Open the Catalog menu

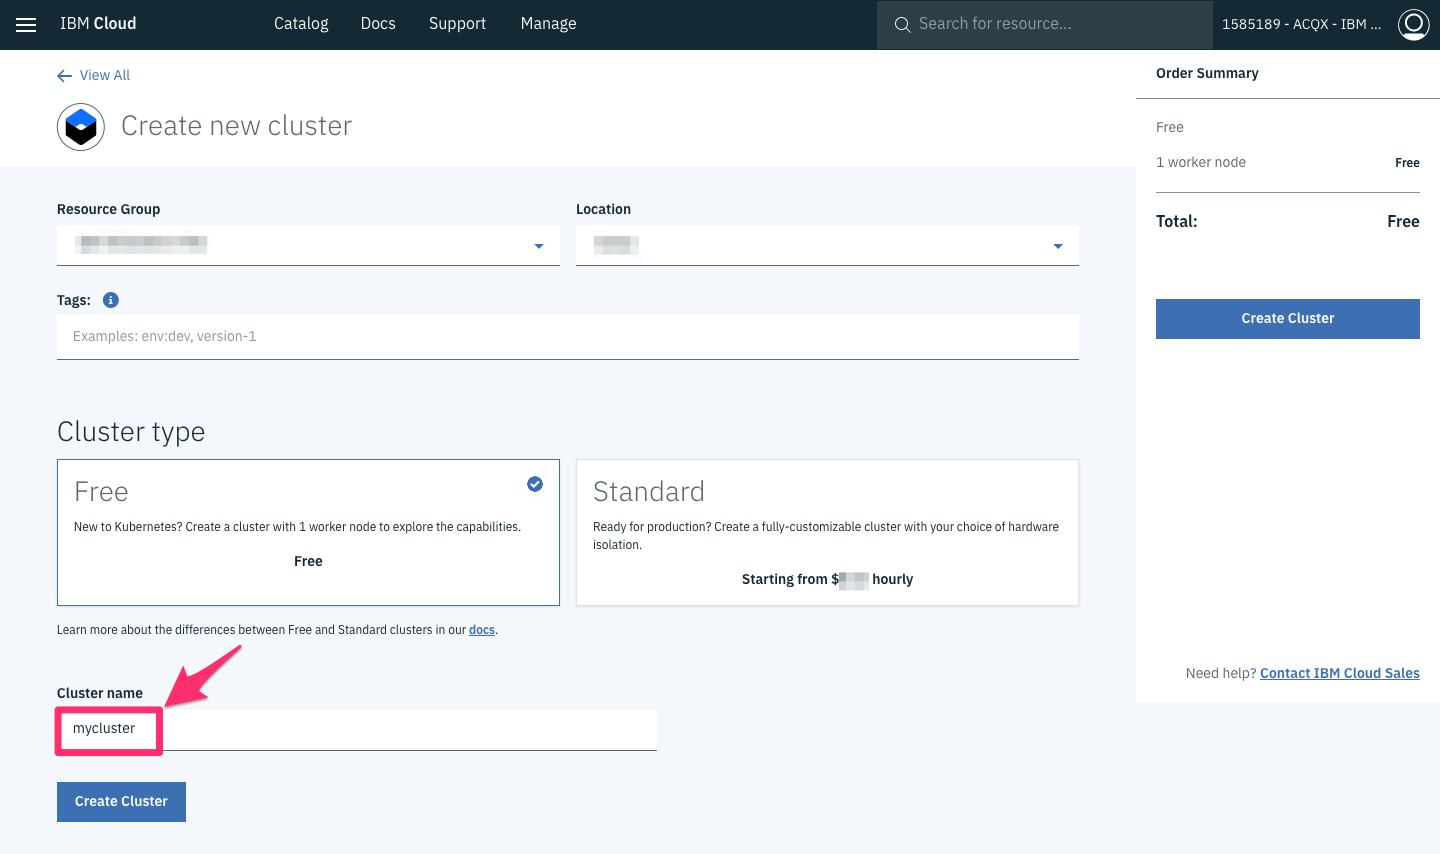tap(301, 24)
